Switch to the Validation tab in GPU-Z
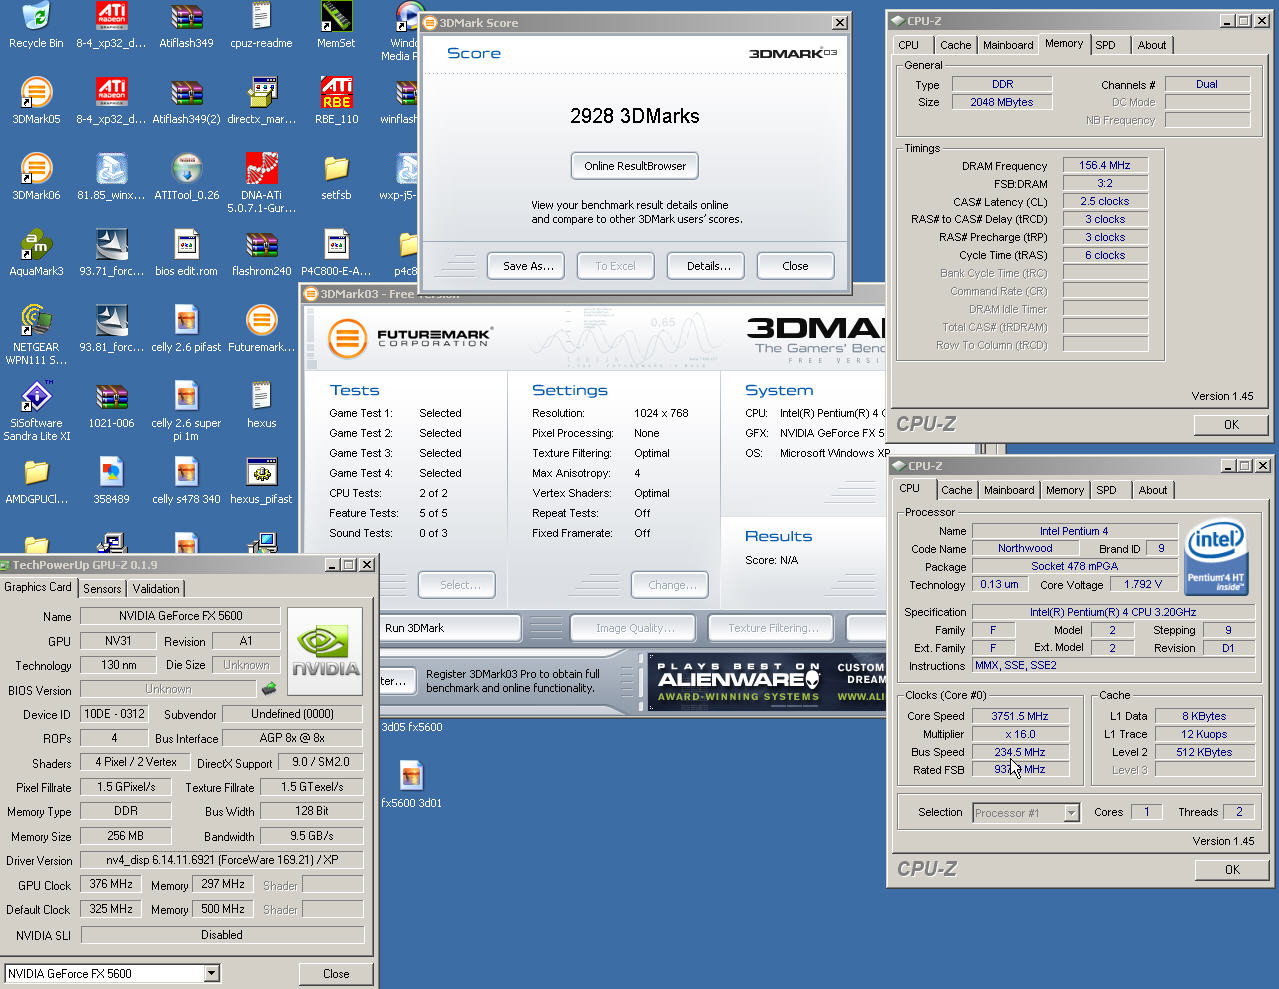The width and height of the screenshot is (1279, 989). (156, 589)
